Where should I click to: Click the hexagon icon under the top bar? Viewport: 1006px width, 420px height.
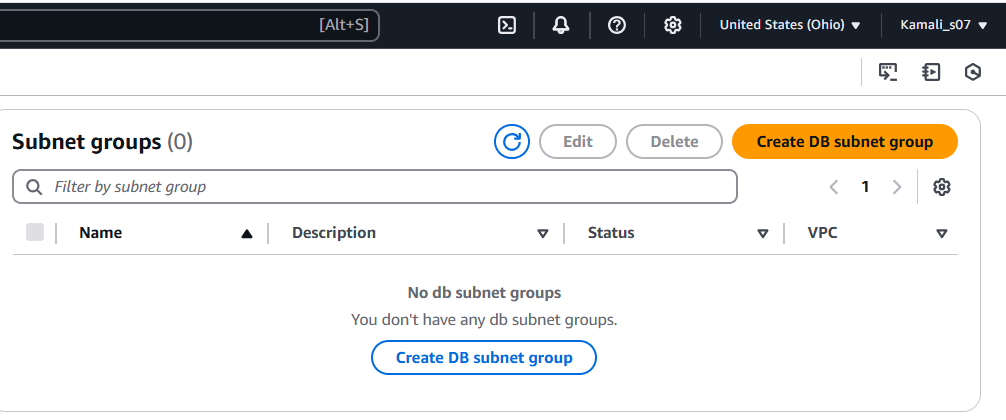973,72
